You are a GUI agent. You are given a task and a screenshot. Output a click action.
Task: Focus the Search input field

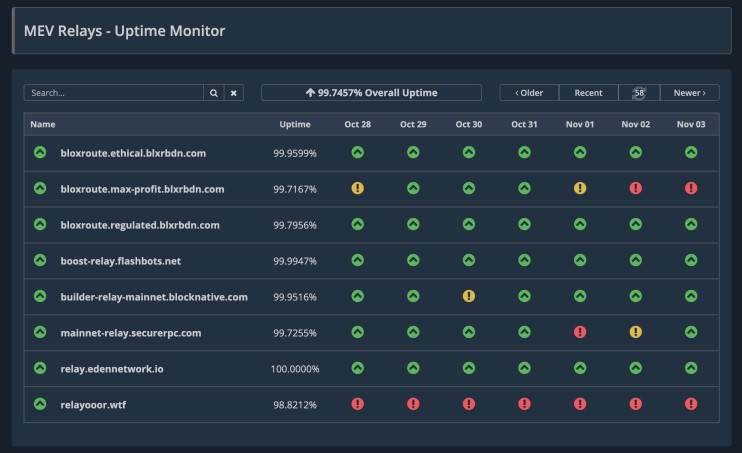click(x=113, y=93)
